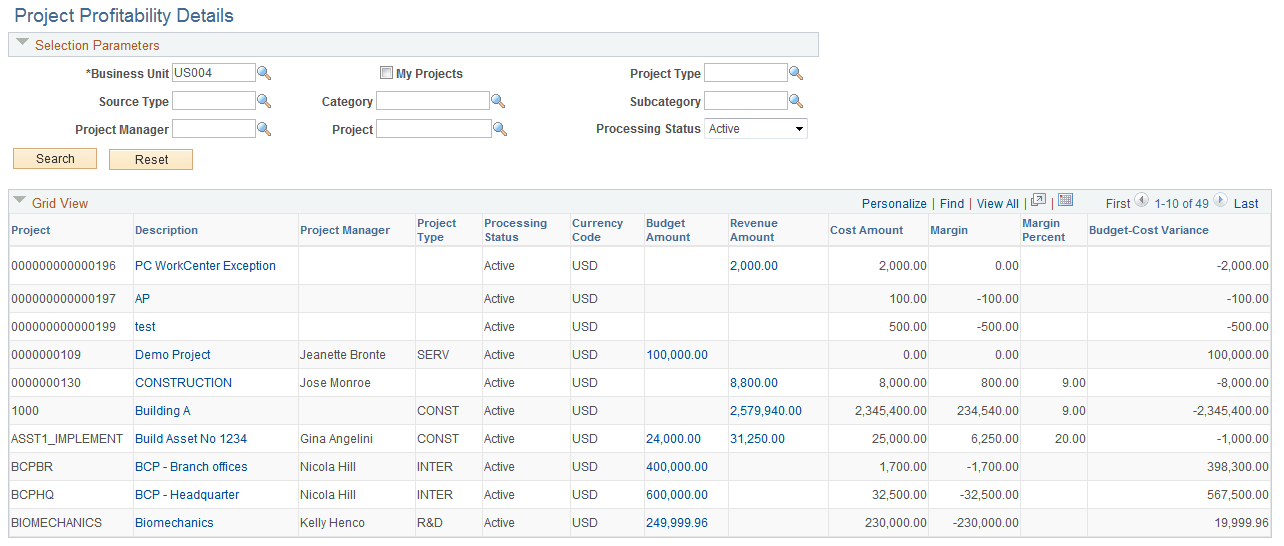1284x546 pixels.
Task: Focus the Project Manager input field
Action: click(x=214, y=129)
